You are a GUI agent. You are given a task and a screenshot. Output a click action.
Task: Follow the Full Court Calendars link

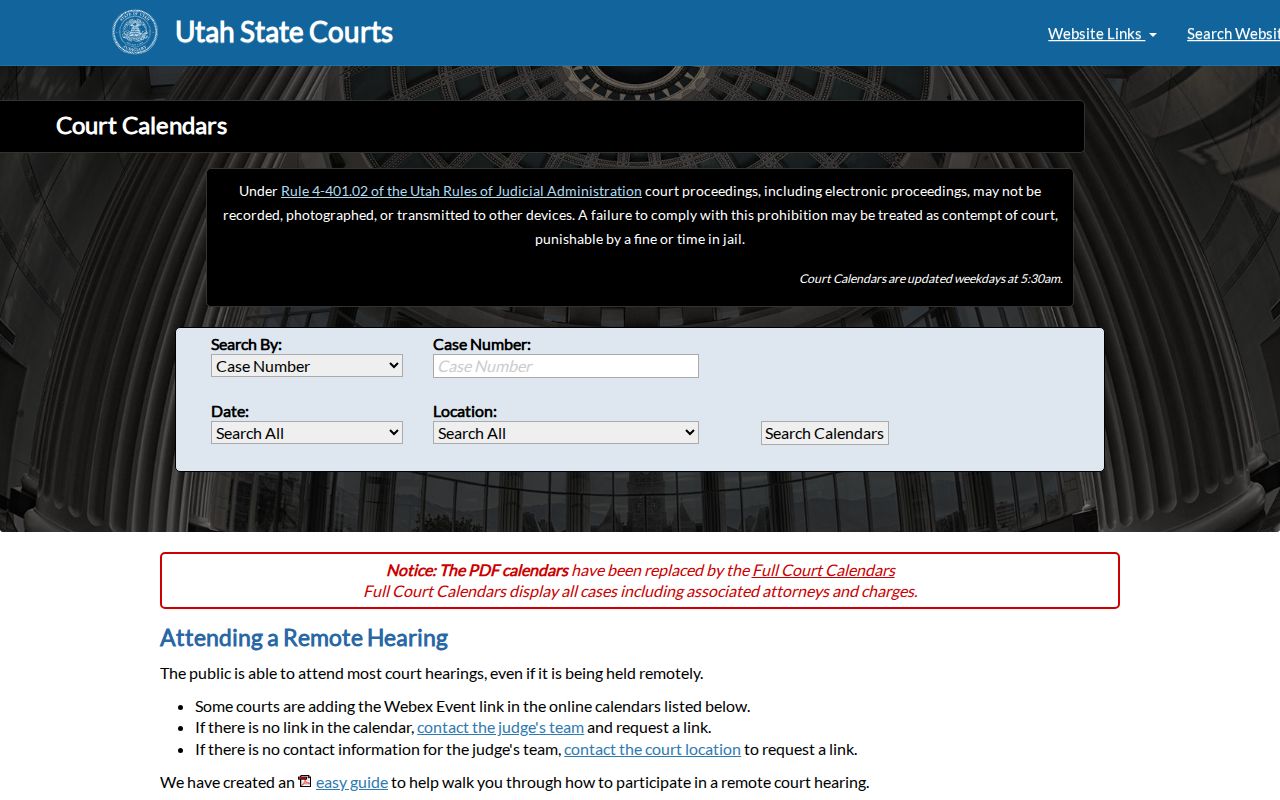pyautogui.click(x=824, y=570)
